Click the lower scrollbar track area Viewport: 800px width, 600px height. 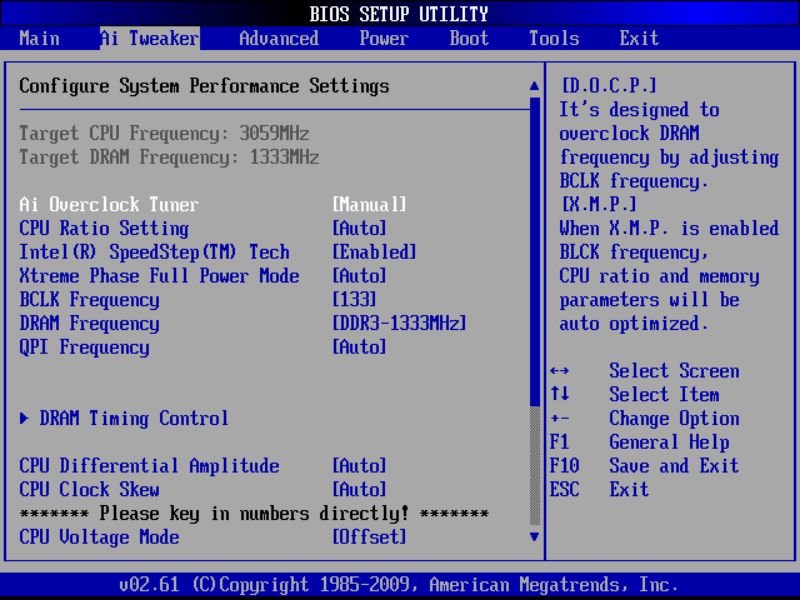pos(535,466)
